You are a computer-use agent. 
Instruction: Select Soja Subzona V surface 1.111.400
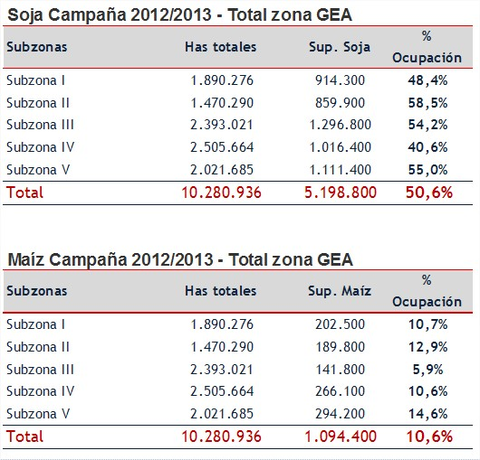[x=340, y=170]
